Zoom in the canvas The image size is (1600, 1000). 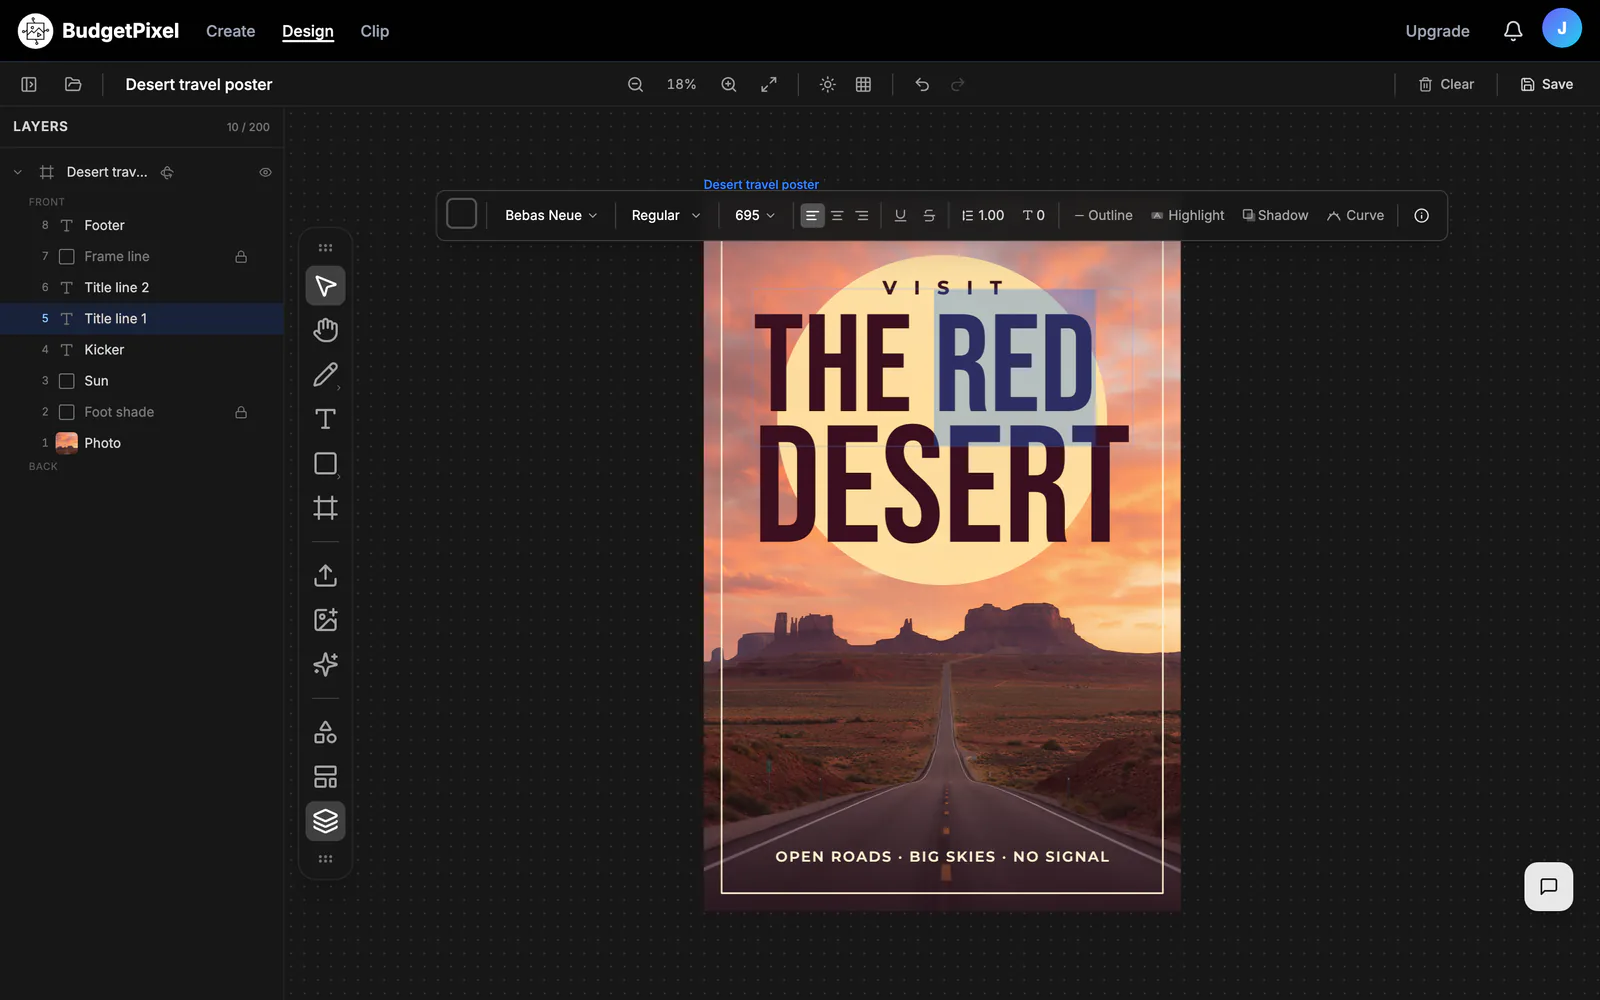tap(729, 85)
